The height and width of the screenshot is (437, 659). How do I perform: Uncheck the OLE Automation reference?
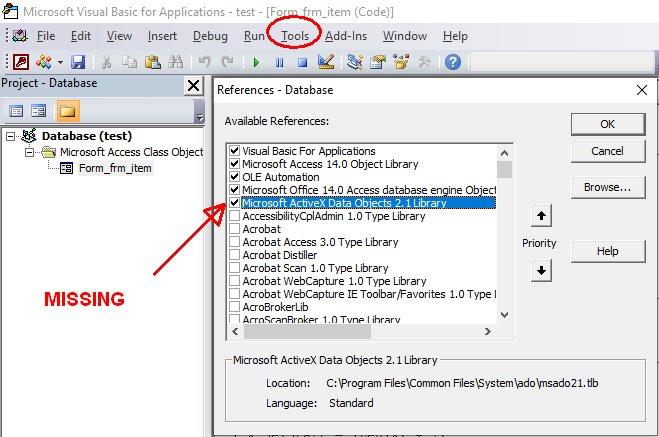[x=235, y=177]
